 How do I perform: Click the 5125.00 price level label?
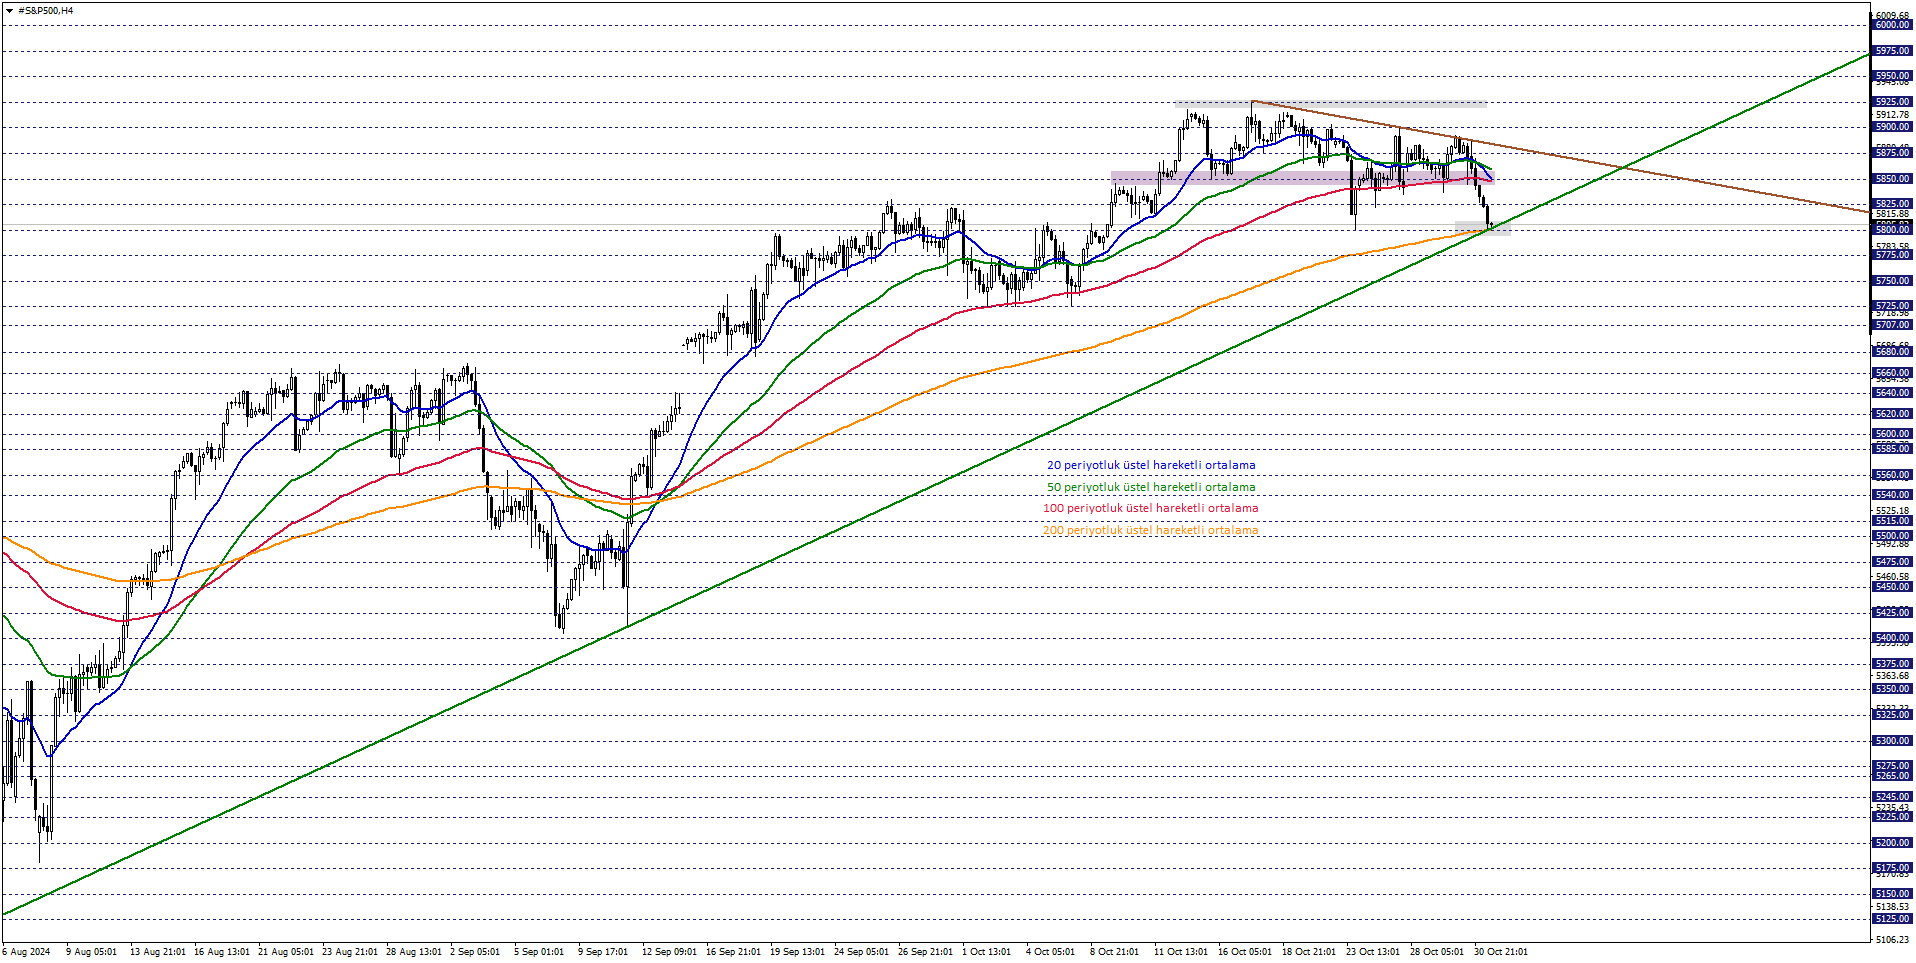click(x=1892, y=919)
